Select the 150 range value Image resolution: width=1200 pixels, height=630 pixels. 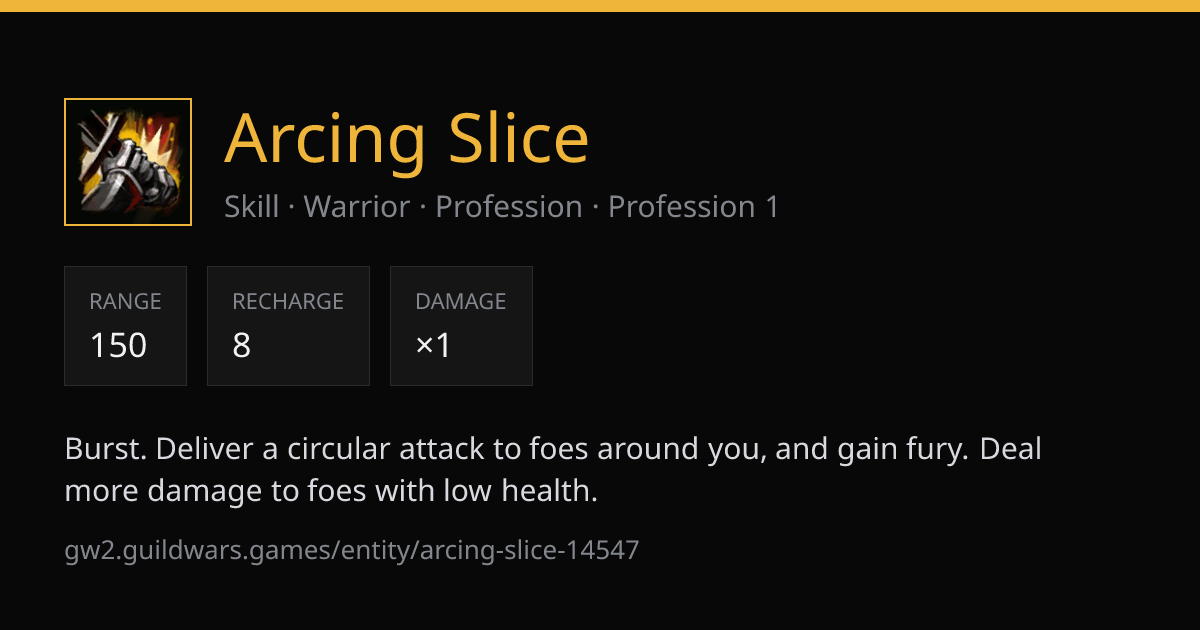click(x=118, y=346)
